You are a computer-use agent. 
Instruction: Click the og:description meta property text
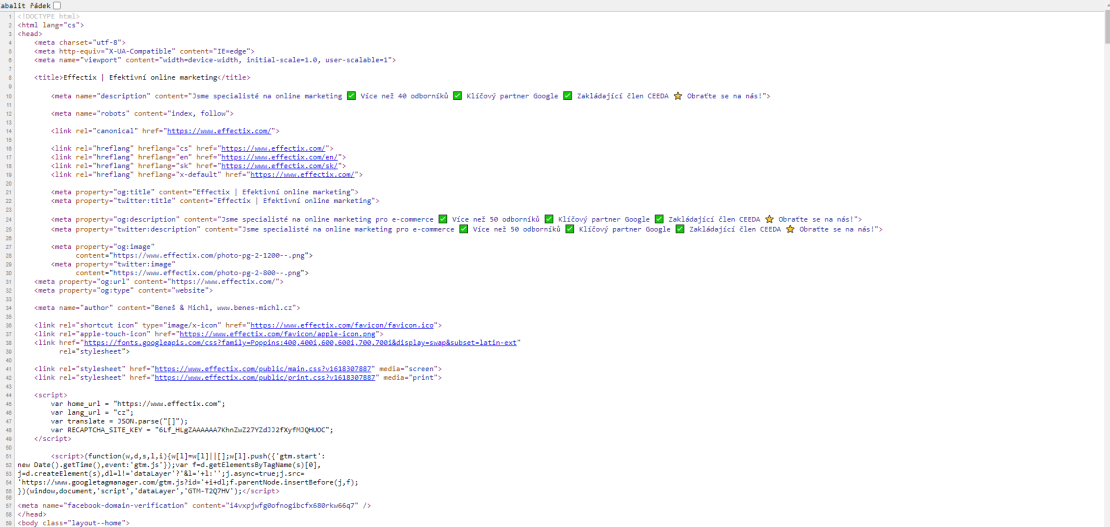pos(456,219)
